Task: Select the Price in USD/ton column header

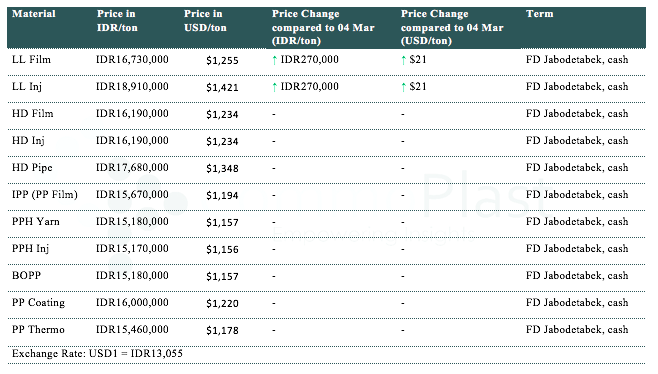Action: click(x=205, y=21)
